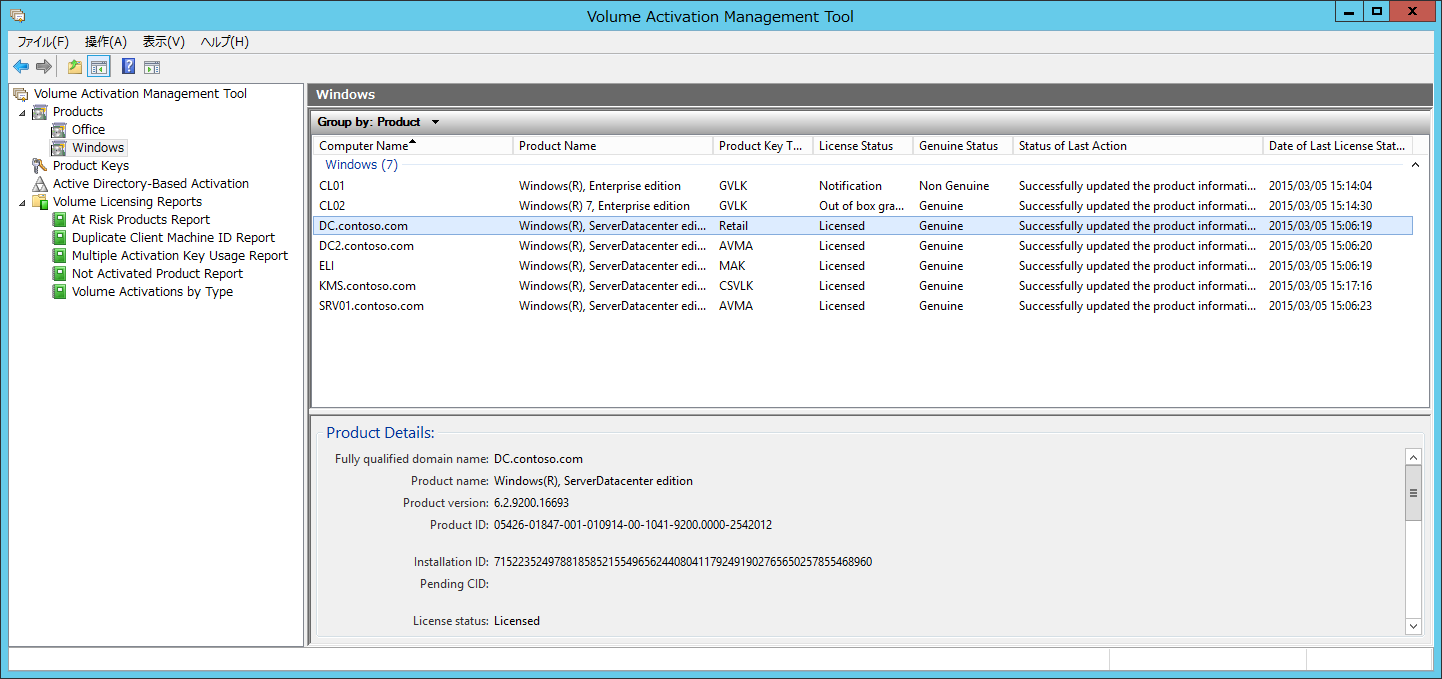Collapse the Products tree node
The image size is (1442, 679).
point(22,112)
